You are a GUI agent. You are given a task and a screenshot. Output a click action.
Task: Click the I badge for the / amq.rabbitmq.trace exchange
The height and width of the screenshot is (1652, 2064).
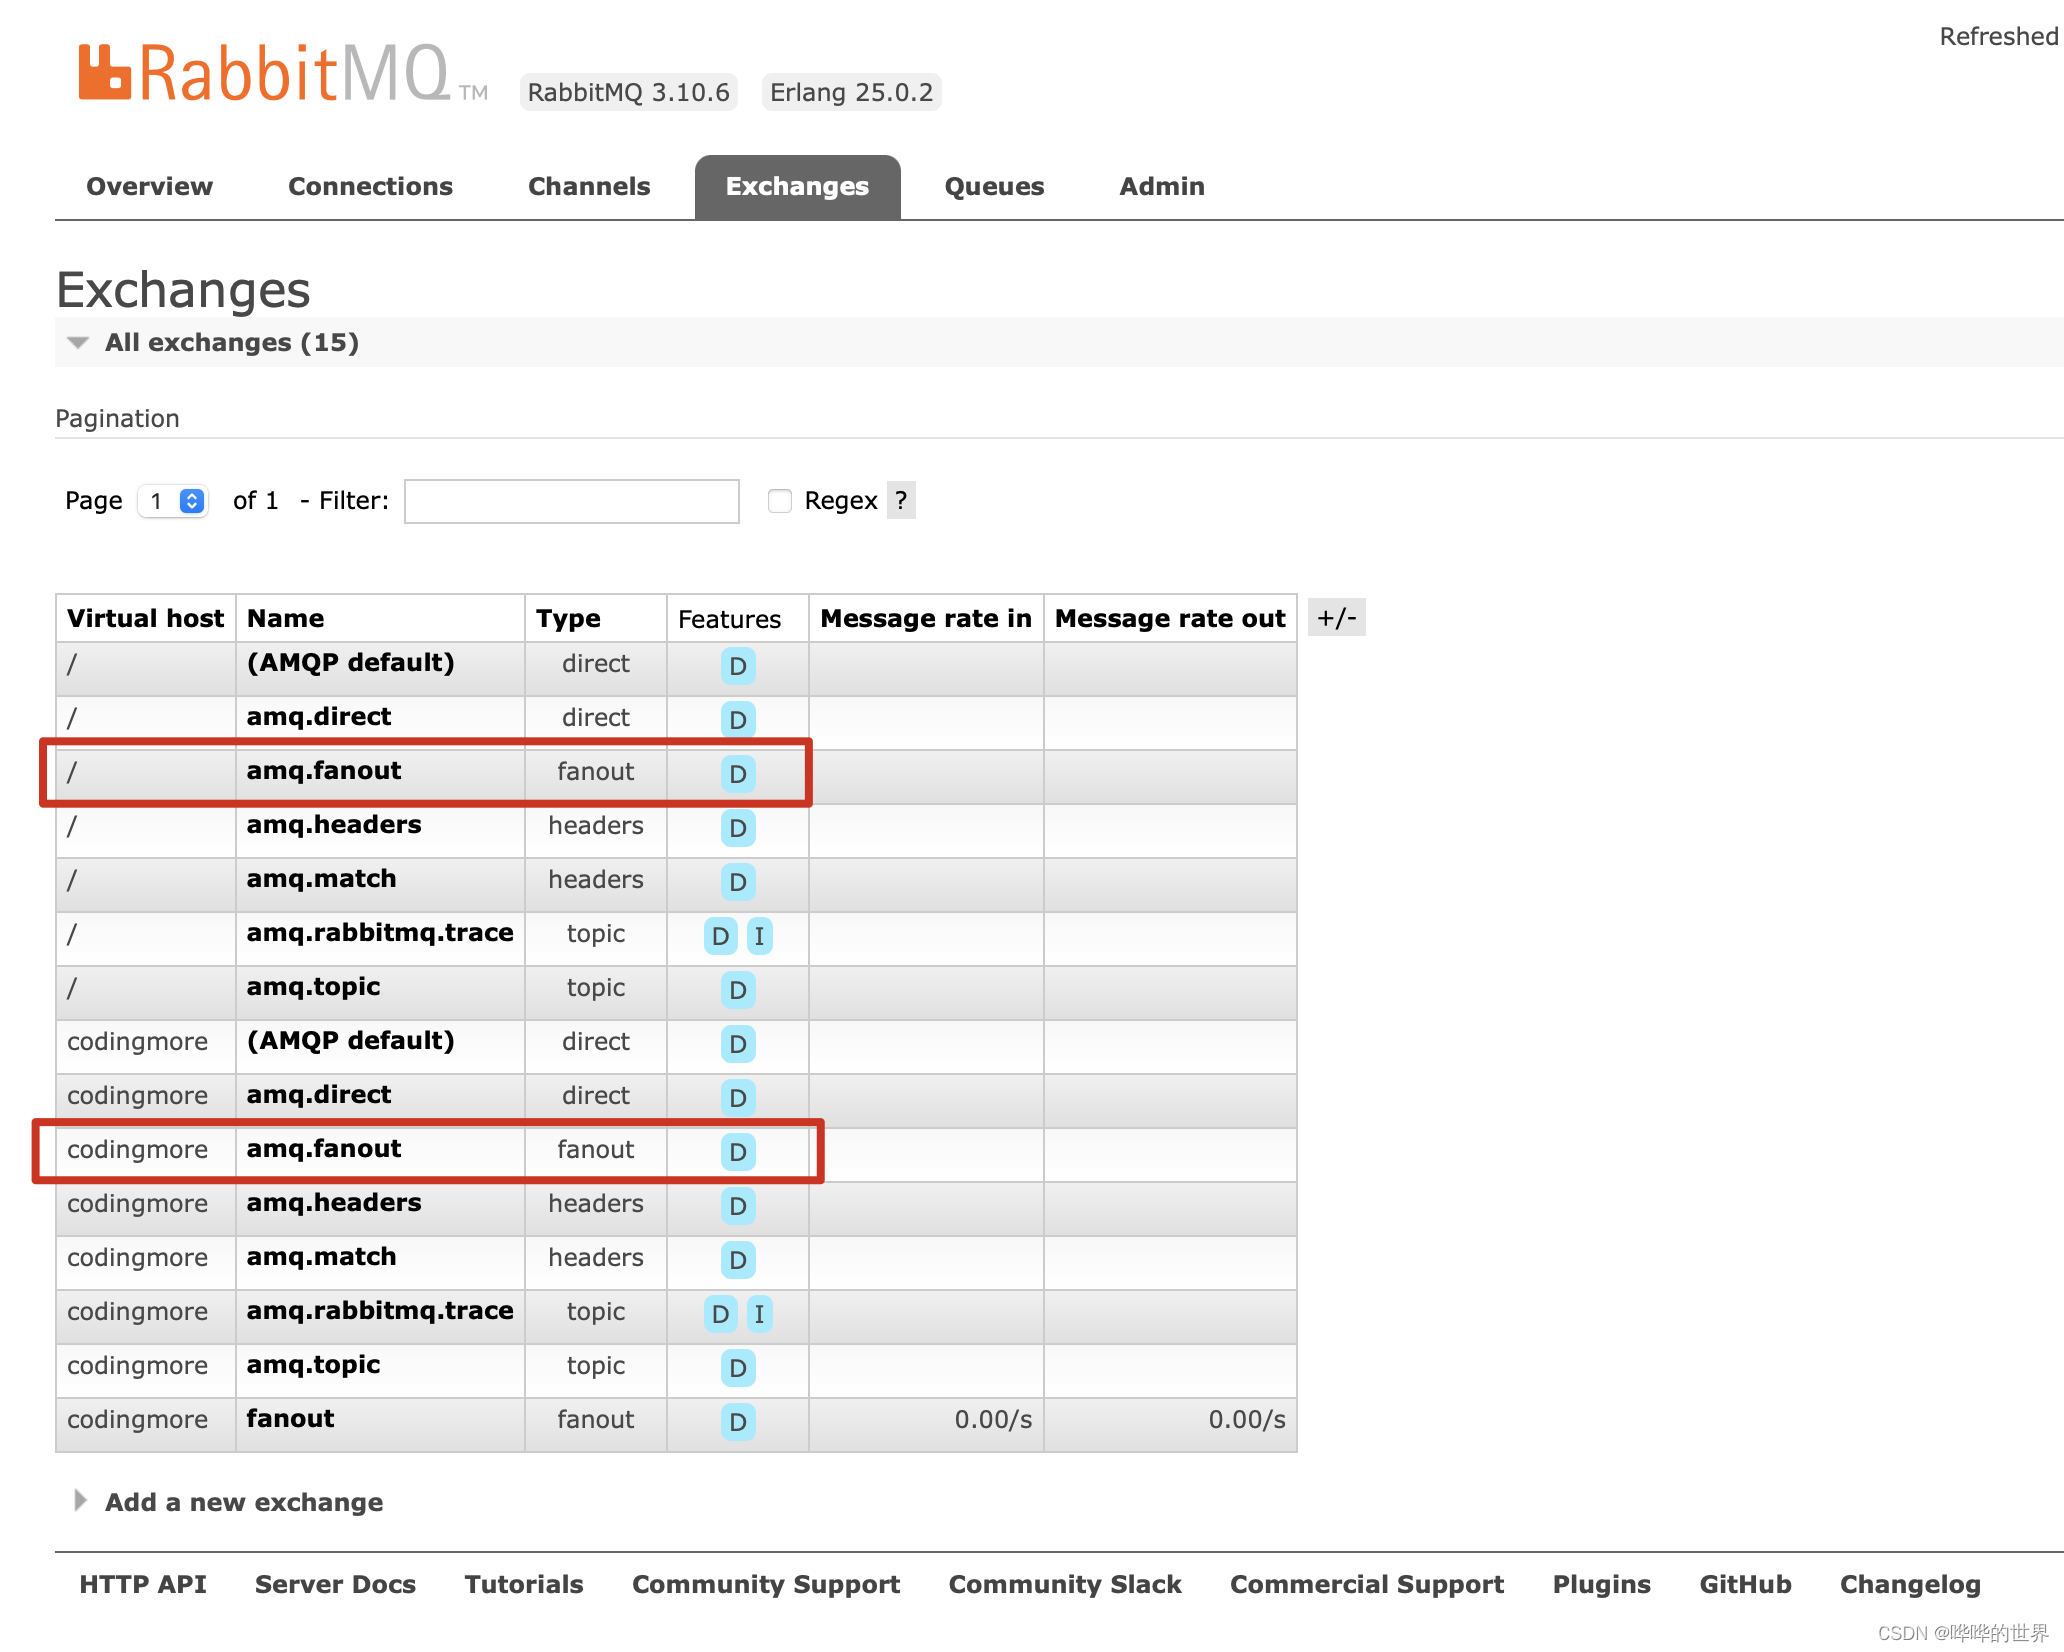759,936
